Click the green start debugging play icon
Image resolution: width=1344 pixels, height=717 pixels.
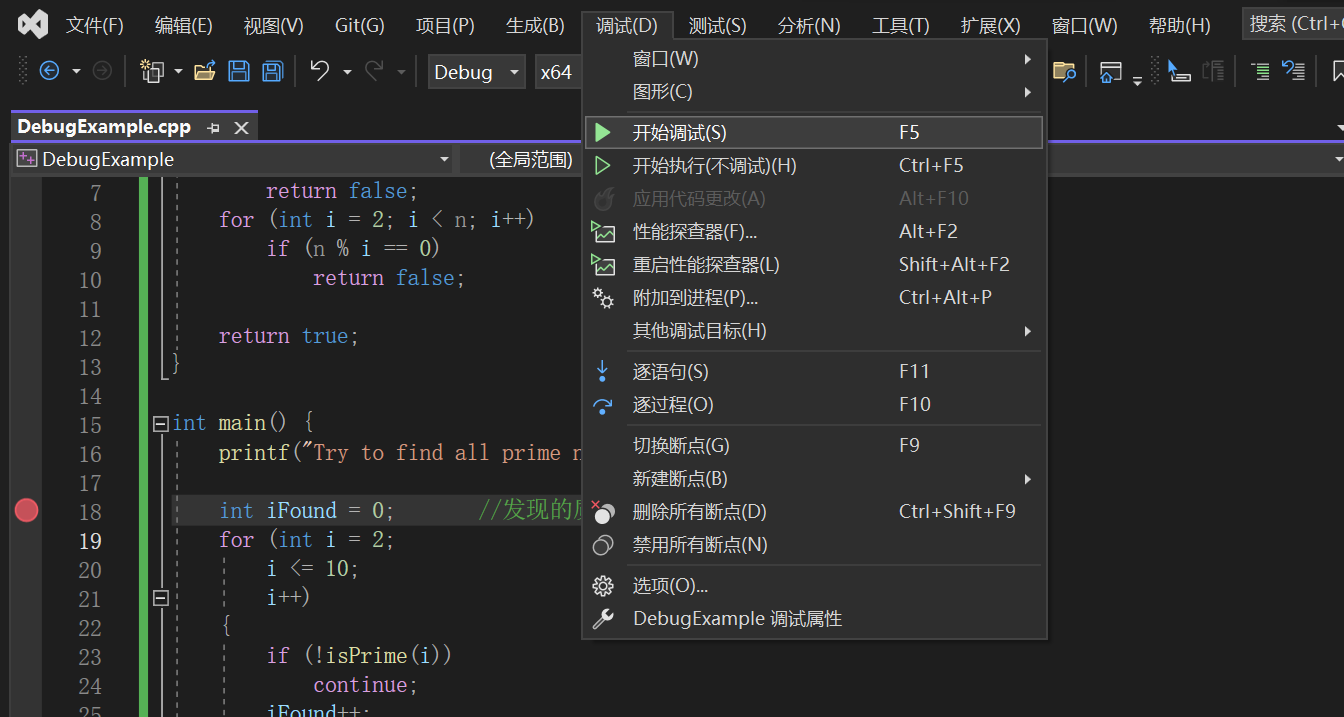[x=603, y=132]
